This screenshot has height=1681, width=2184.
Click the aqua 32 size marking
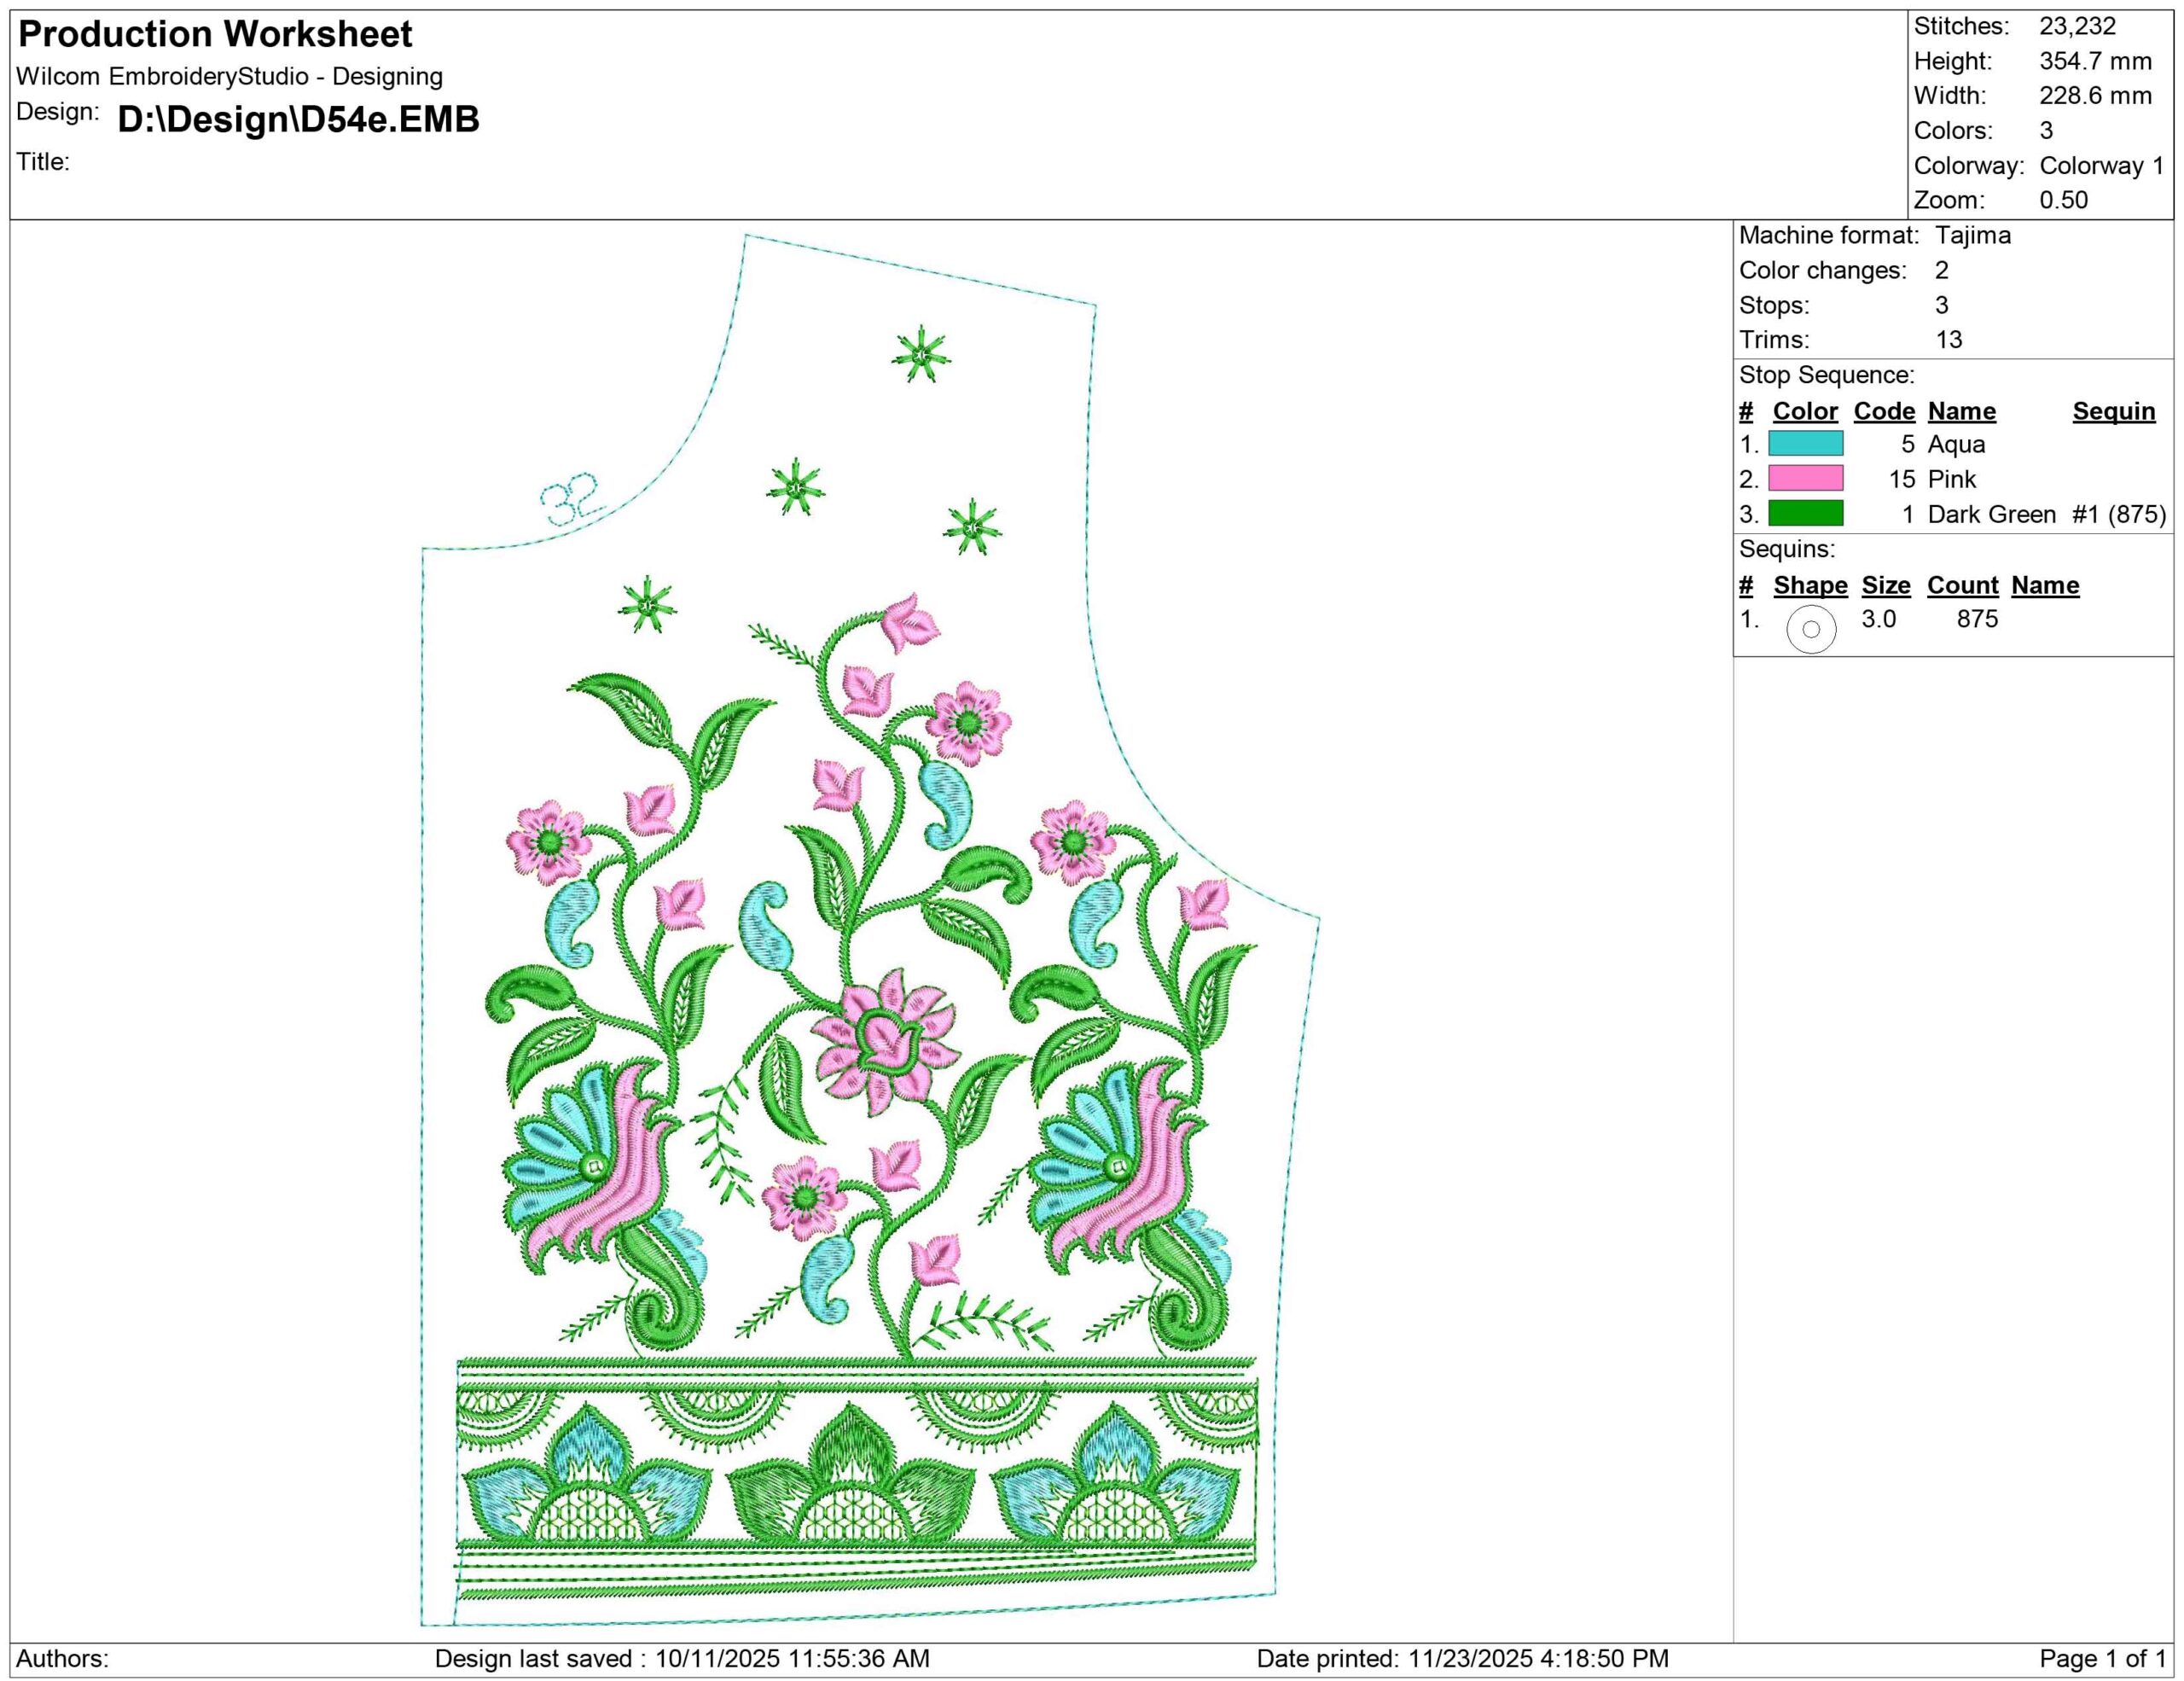(x=572, y=499)
